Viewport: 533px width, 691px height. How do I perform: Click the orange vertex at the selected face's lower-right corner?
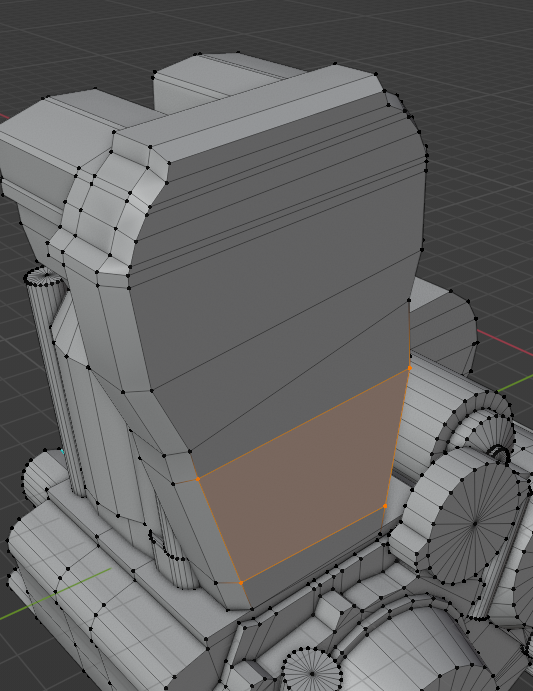[385, 506]
